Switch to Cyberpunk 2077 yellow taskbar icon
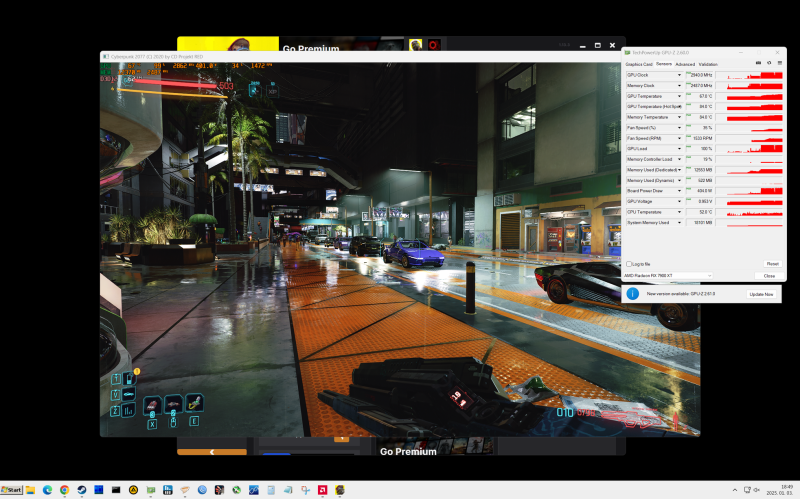The width and height of the screenshot is (800, 499). [x=340, y=490]
